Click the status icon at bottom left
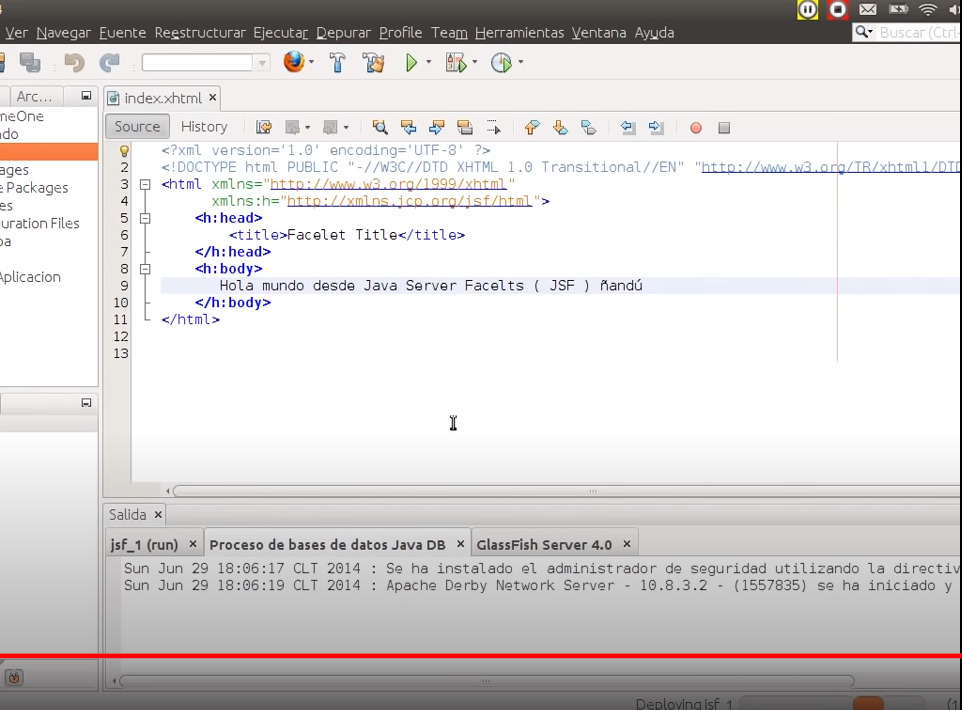The image size is (962, 710). pyautogui.click(x=13, y=677)
